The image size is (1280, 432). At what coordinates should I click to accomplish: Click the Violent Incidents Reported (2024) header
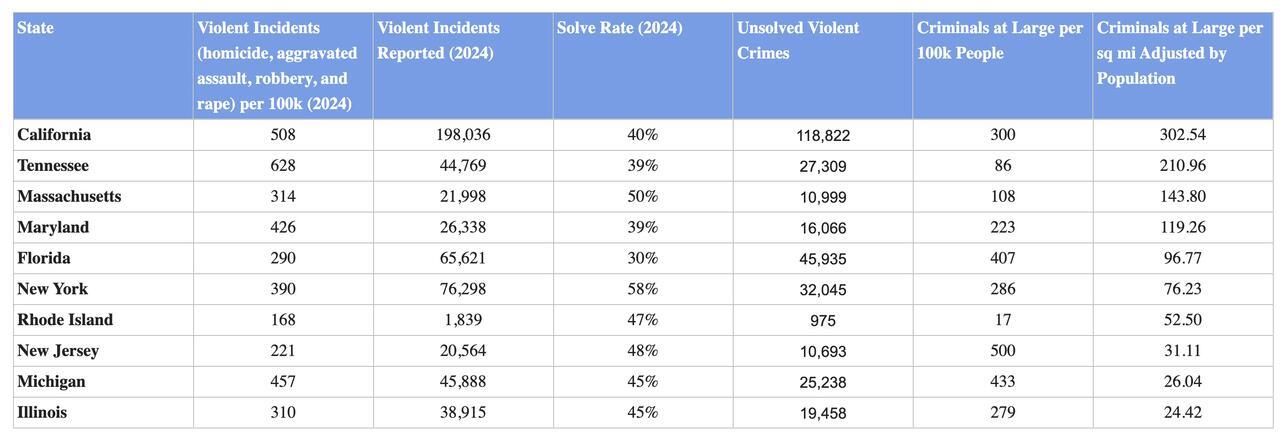438,41
